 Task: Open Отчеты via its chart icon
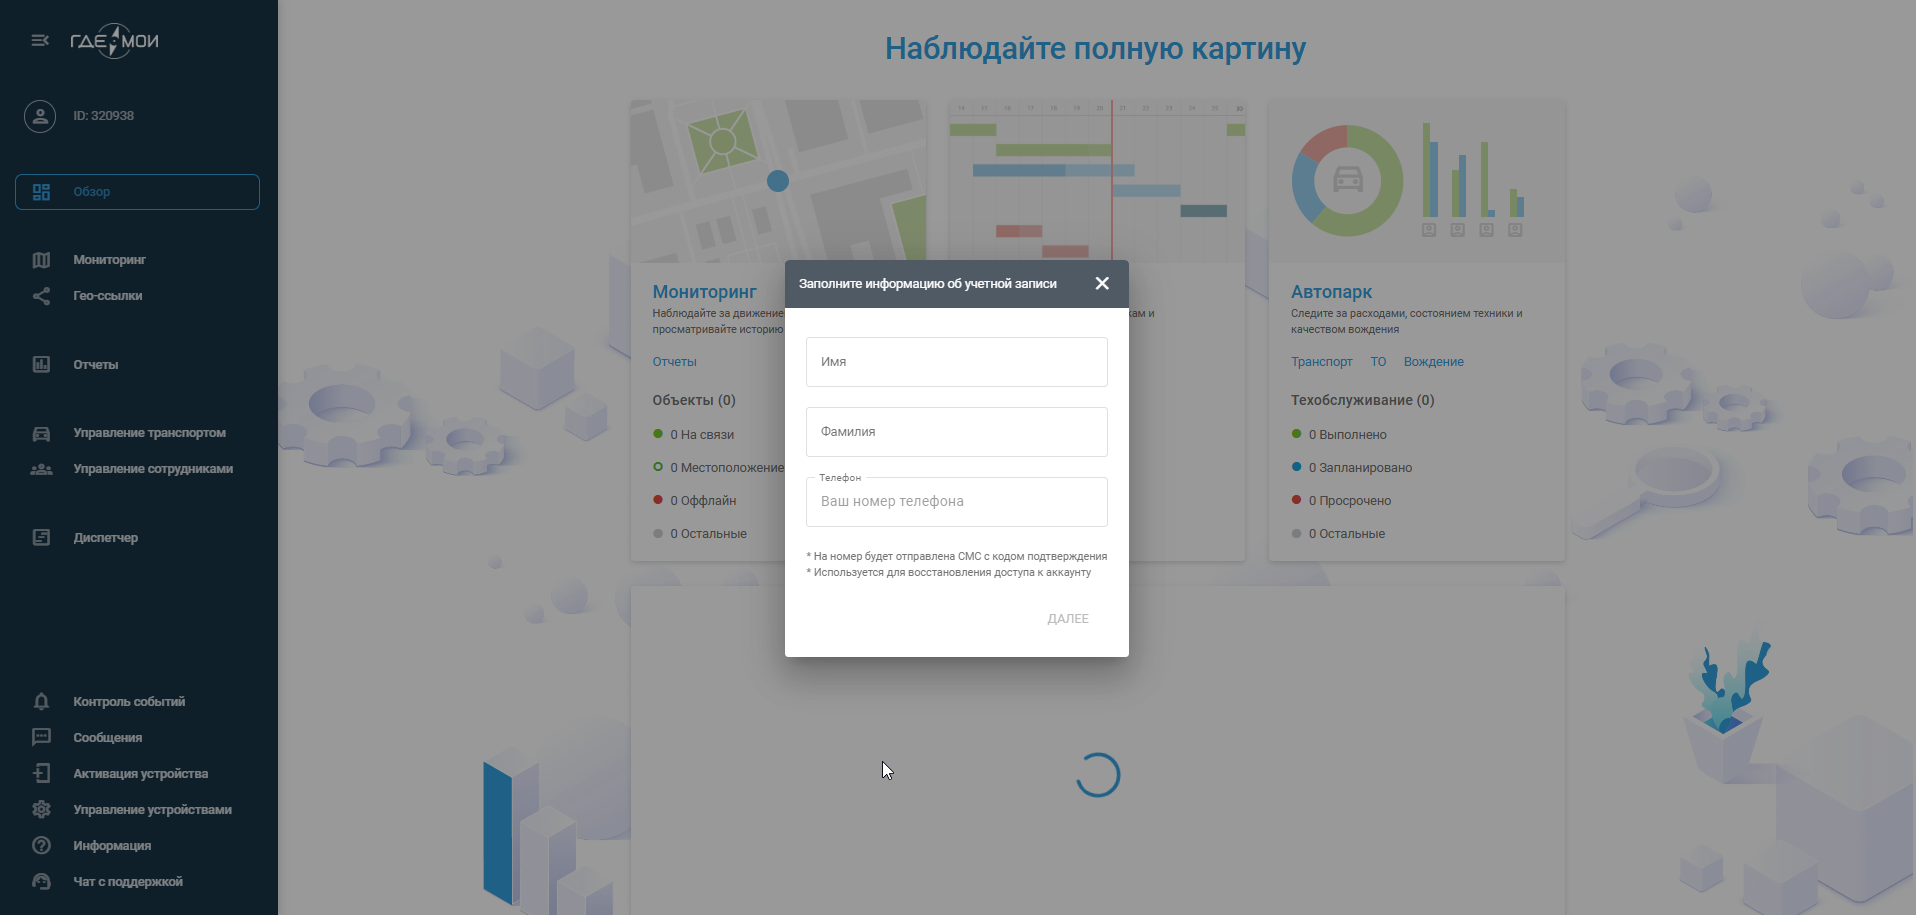pos(41,365)
